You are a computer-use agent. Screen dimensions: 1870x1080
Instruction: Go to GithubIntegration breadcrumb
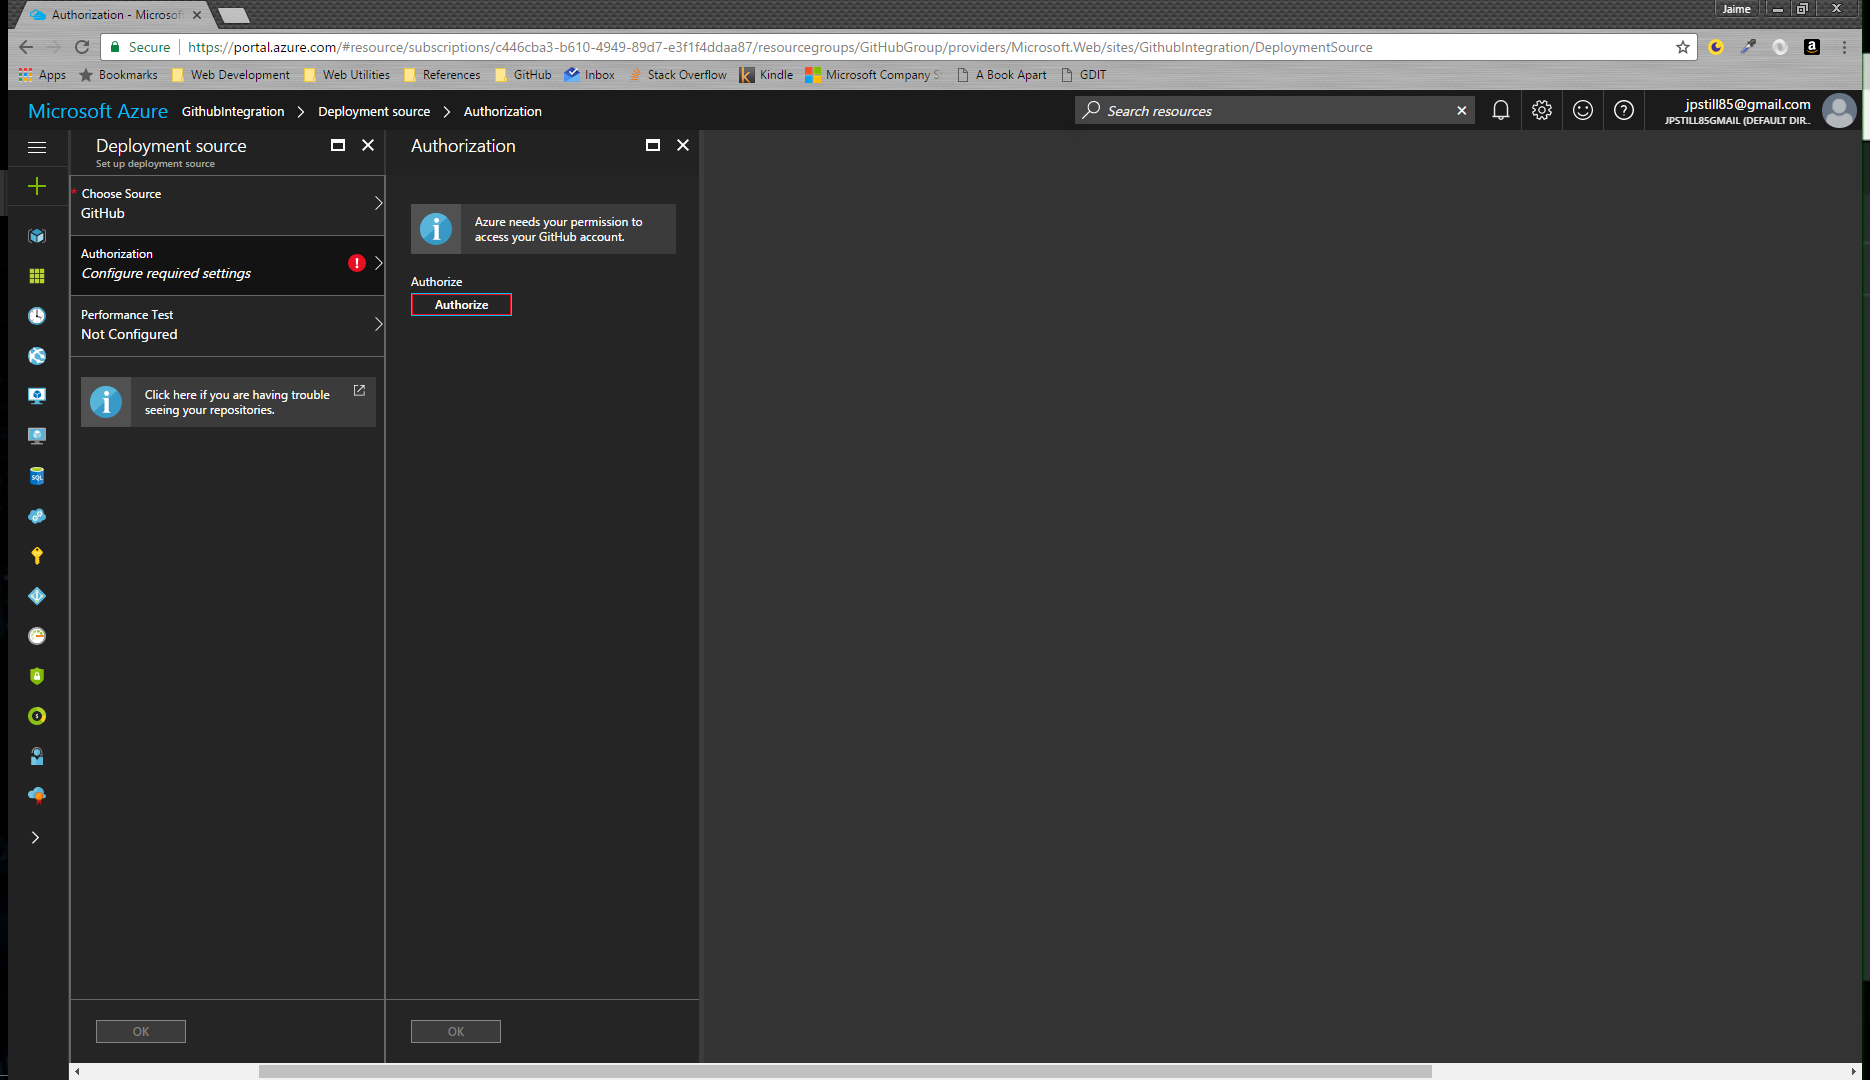pyautogui.click(x=233, y=112)
